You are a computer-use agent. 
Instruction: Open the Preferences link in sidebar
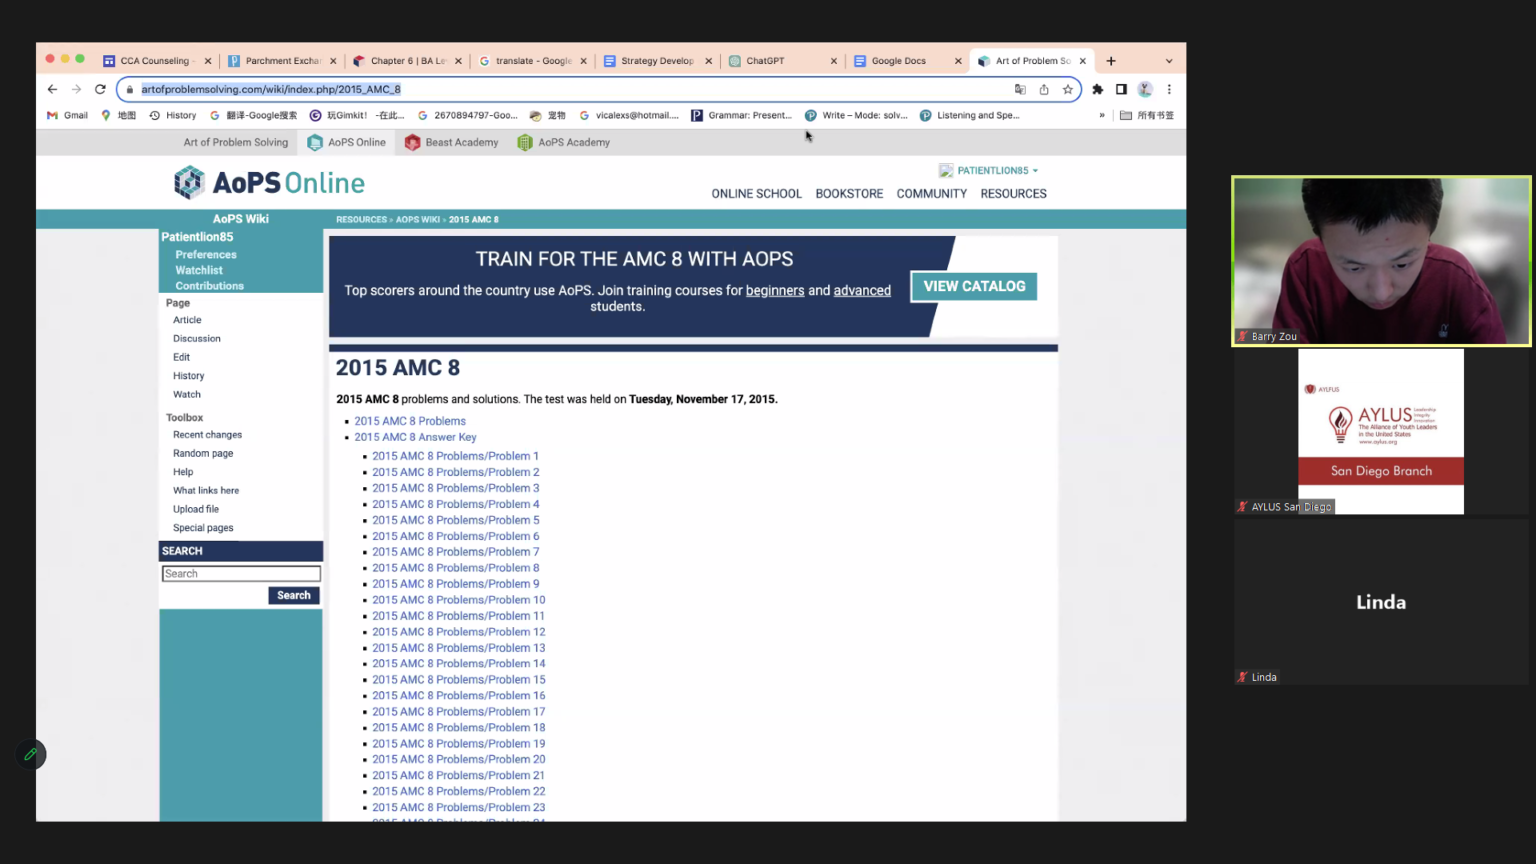pos(206,255)
